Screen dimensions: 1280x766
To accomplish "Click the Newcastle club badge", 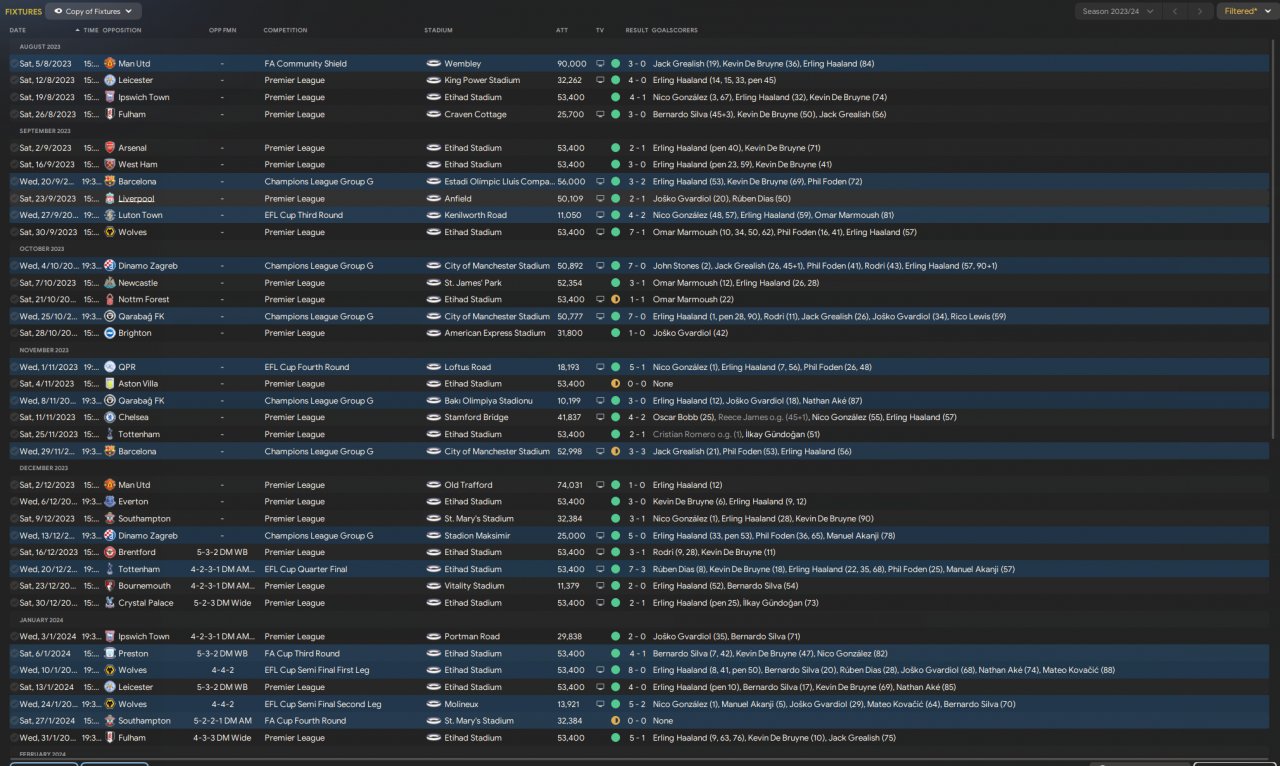I will point(110,283).
